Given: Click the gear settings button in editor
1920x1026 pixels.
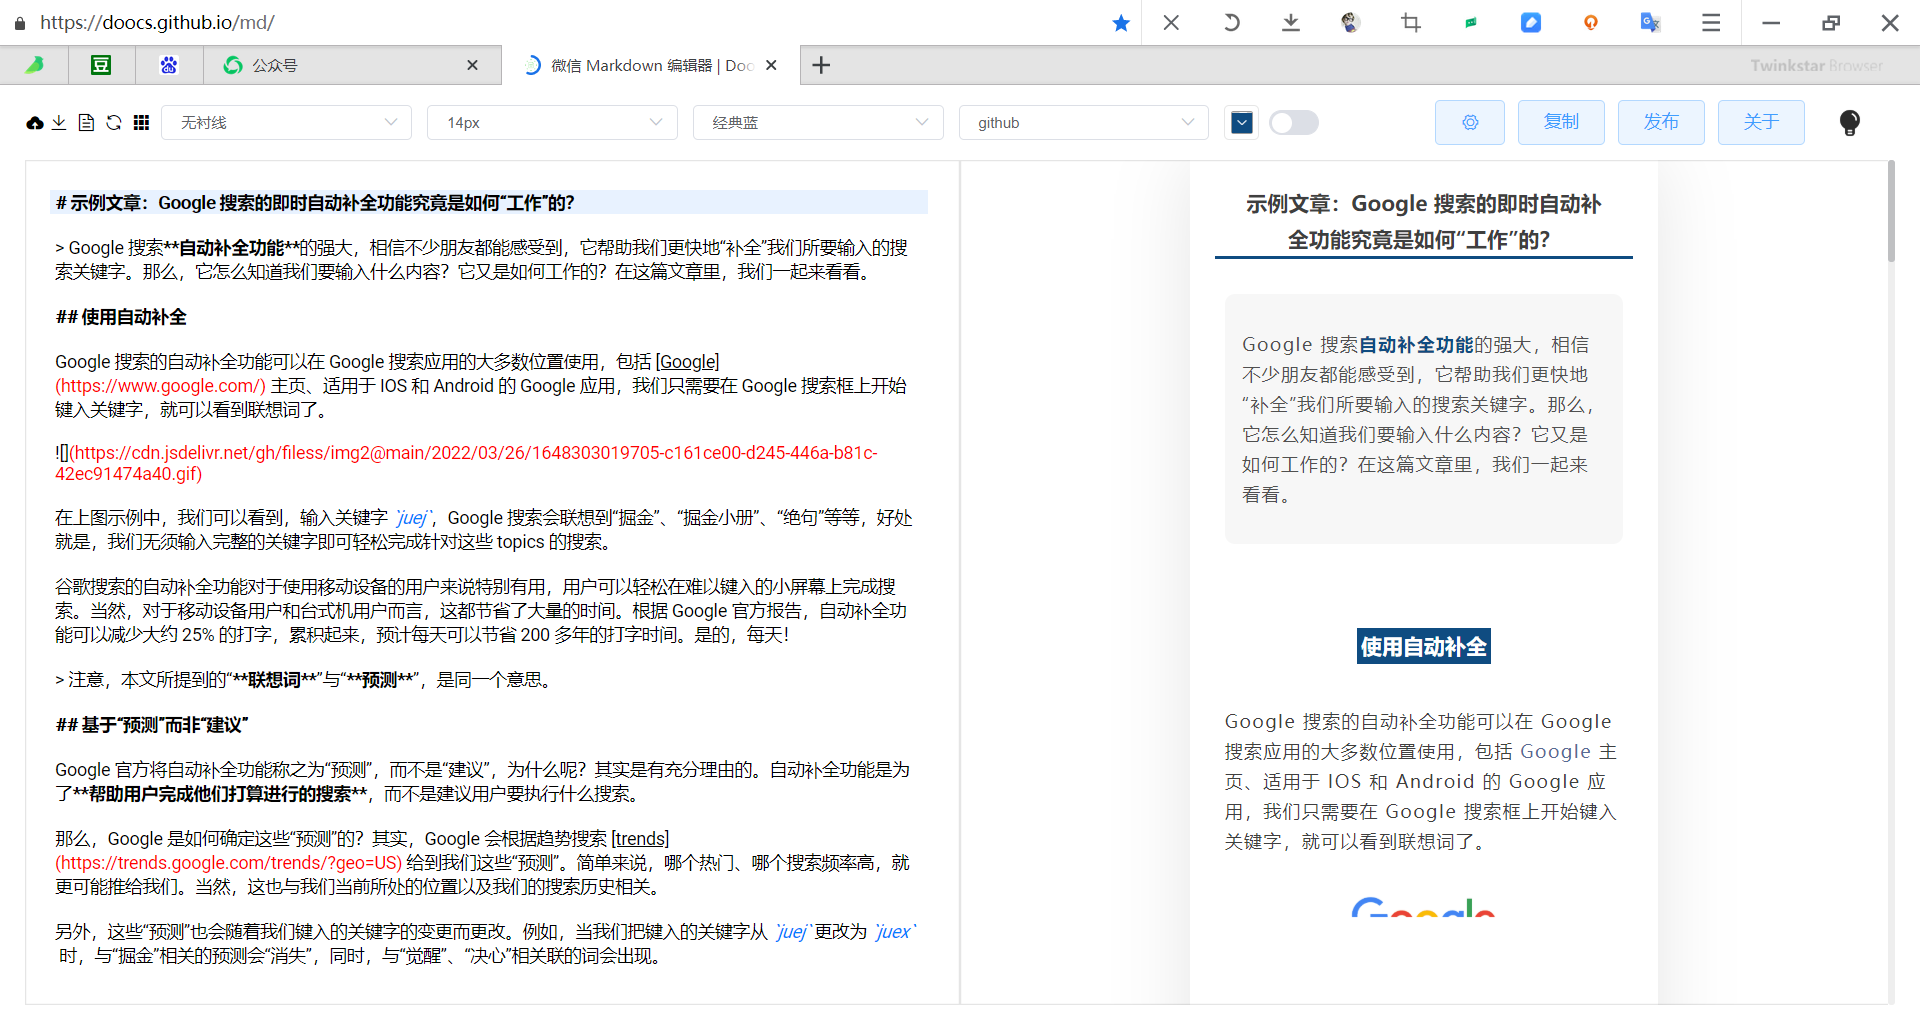Looking at the screenshot, I should [x=1470, y=122].
